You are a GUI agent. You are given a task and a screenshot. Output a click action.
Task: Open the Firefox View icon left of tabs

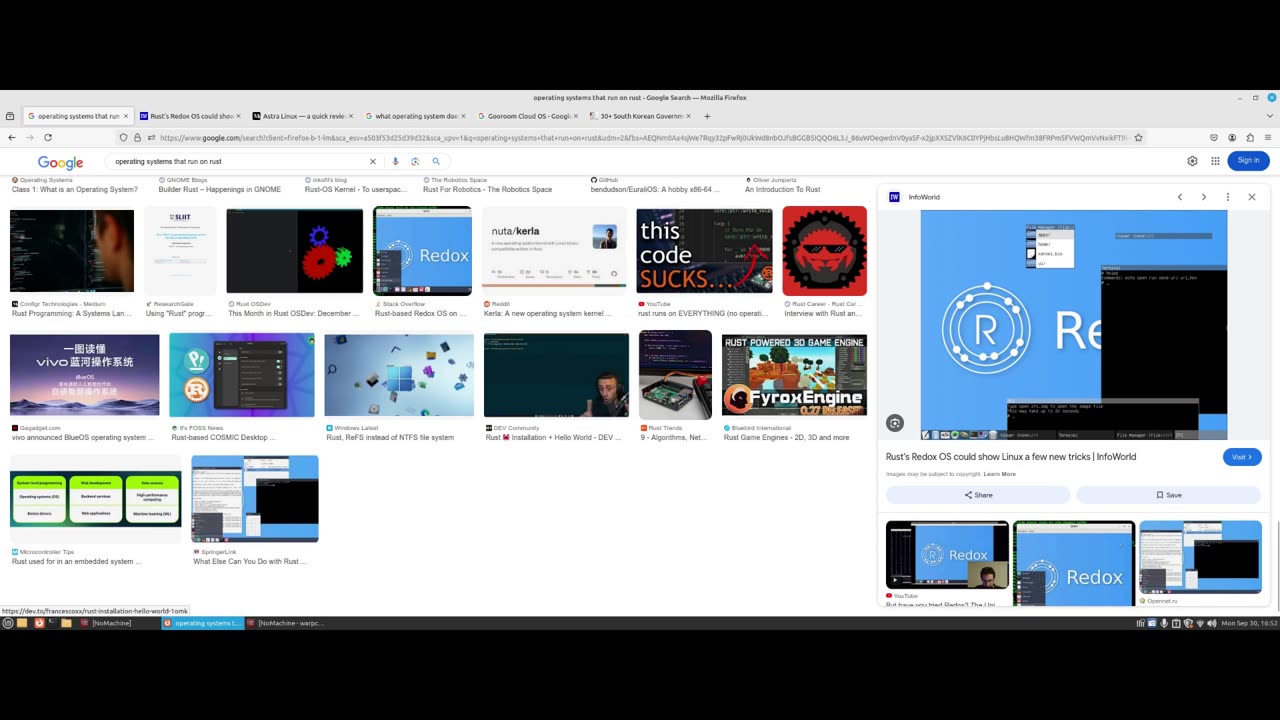coord(10,116)
